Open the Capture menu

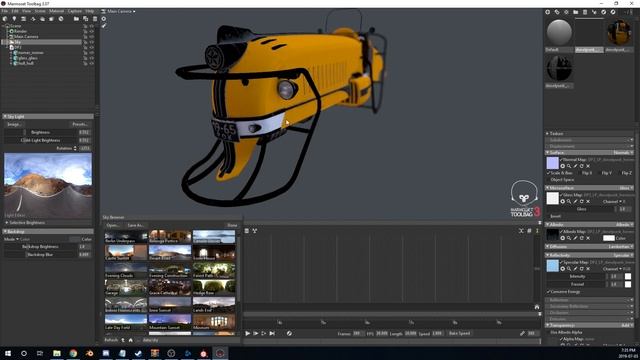tap(75, 11)
